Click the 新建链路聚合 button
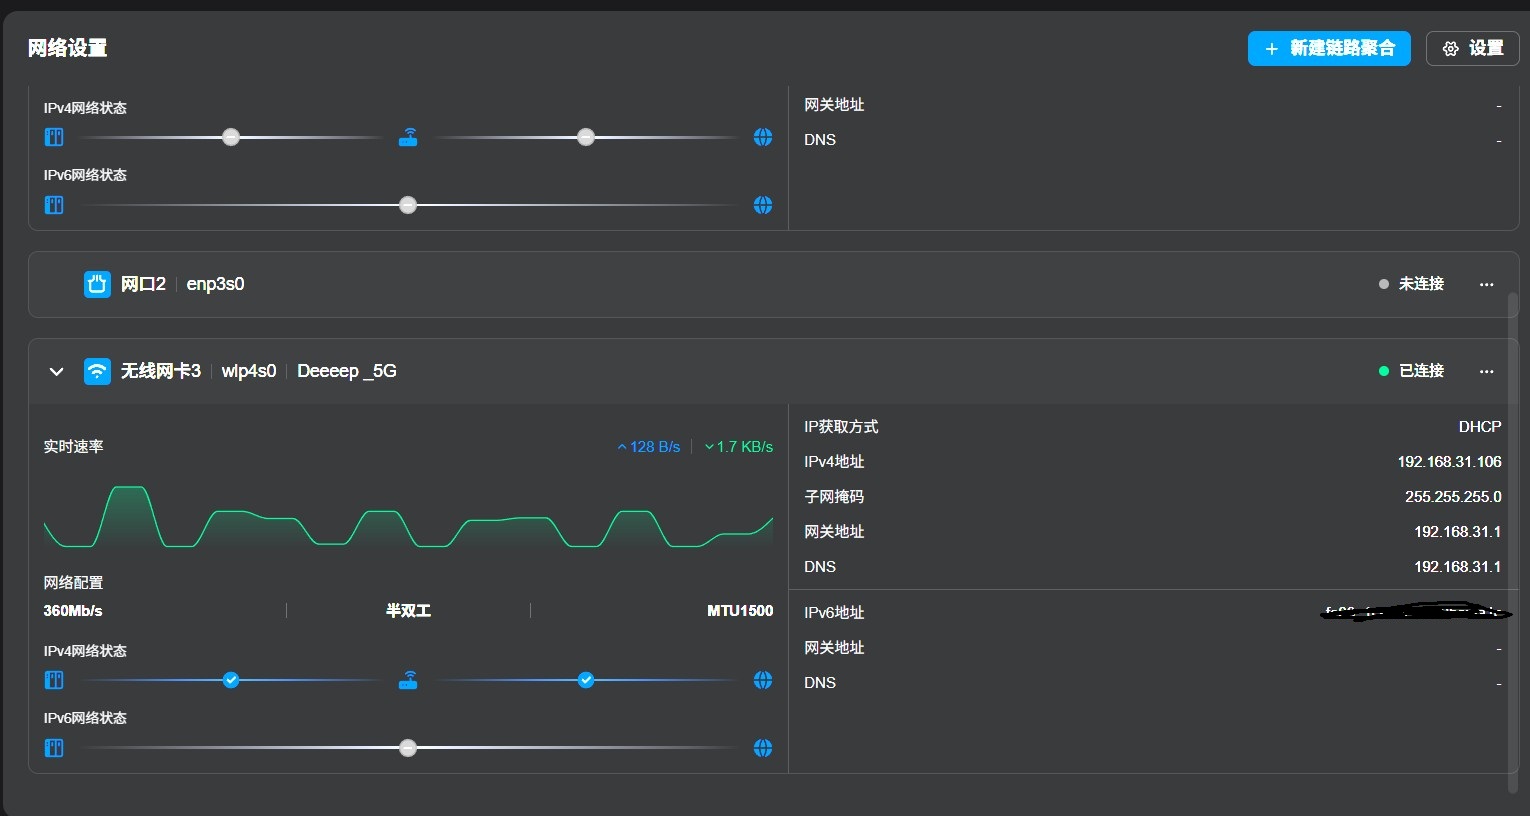Viewport: 1530px width, 816px height. [1329, 48]
